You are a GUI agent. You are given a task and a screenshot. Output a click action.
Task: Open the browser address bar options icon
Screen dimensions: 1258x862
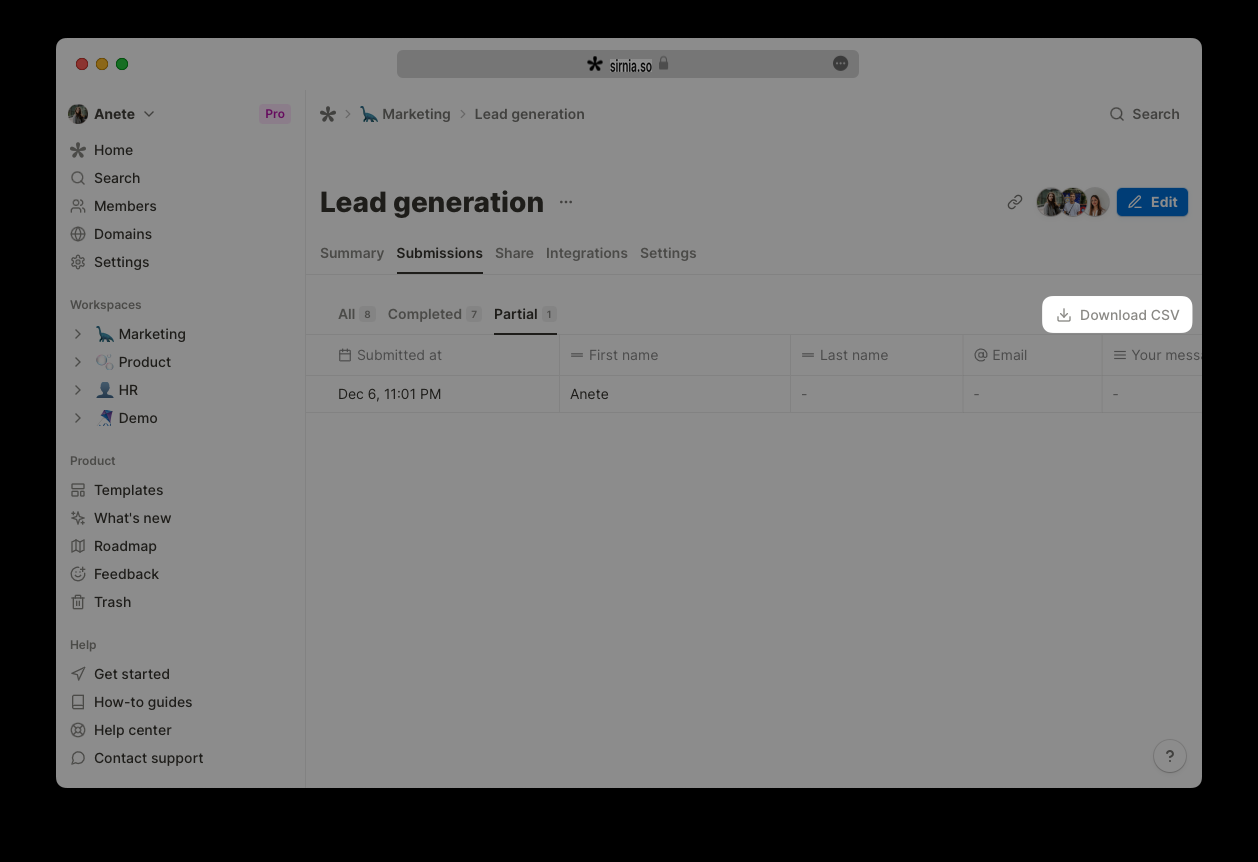(x=841, y=64)
